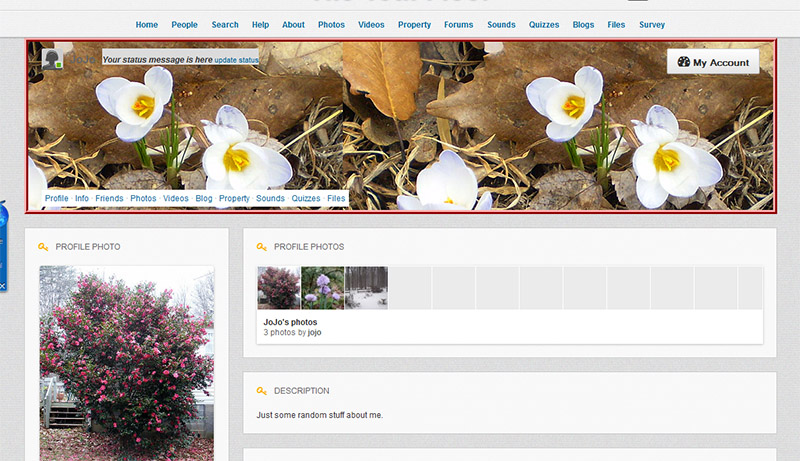Open Home in the top navigation
The height and width of the screenshot is (461, 800).
[x=147, y=25]
